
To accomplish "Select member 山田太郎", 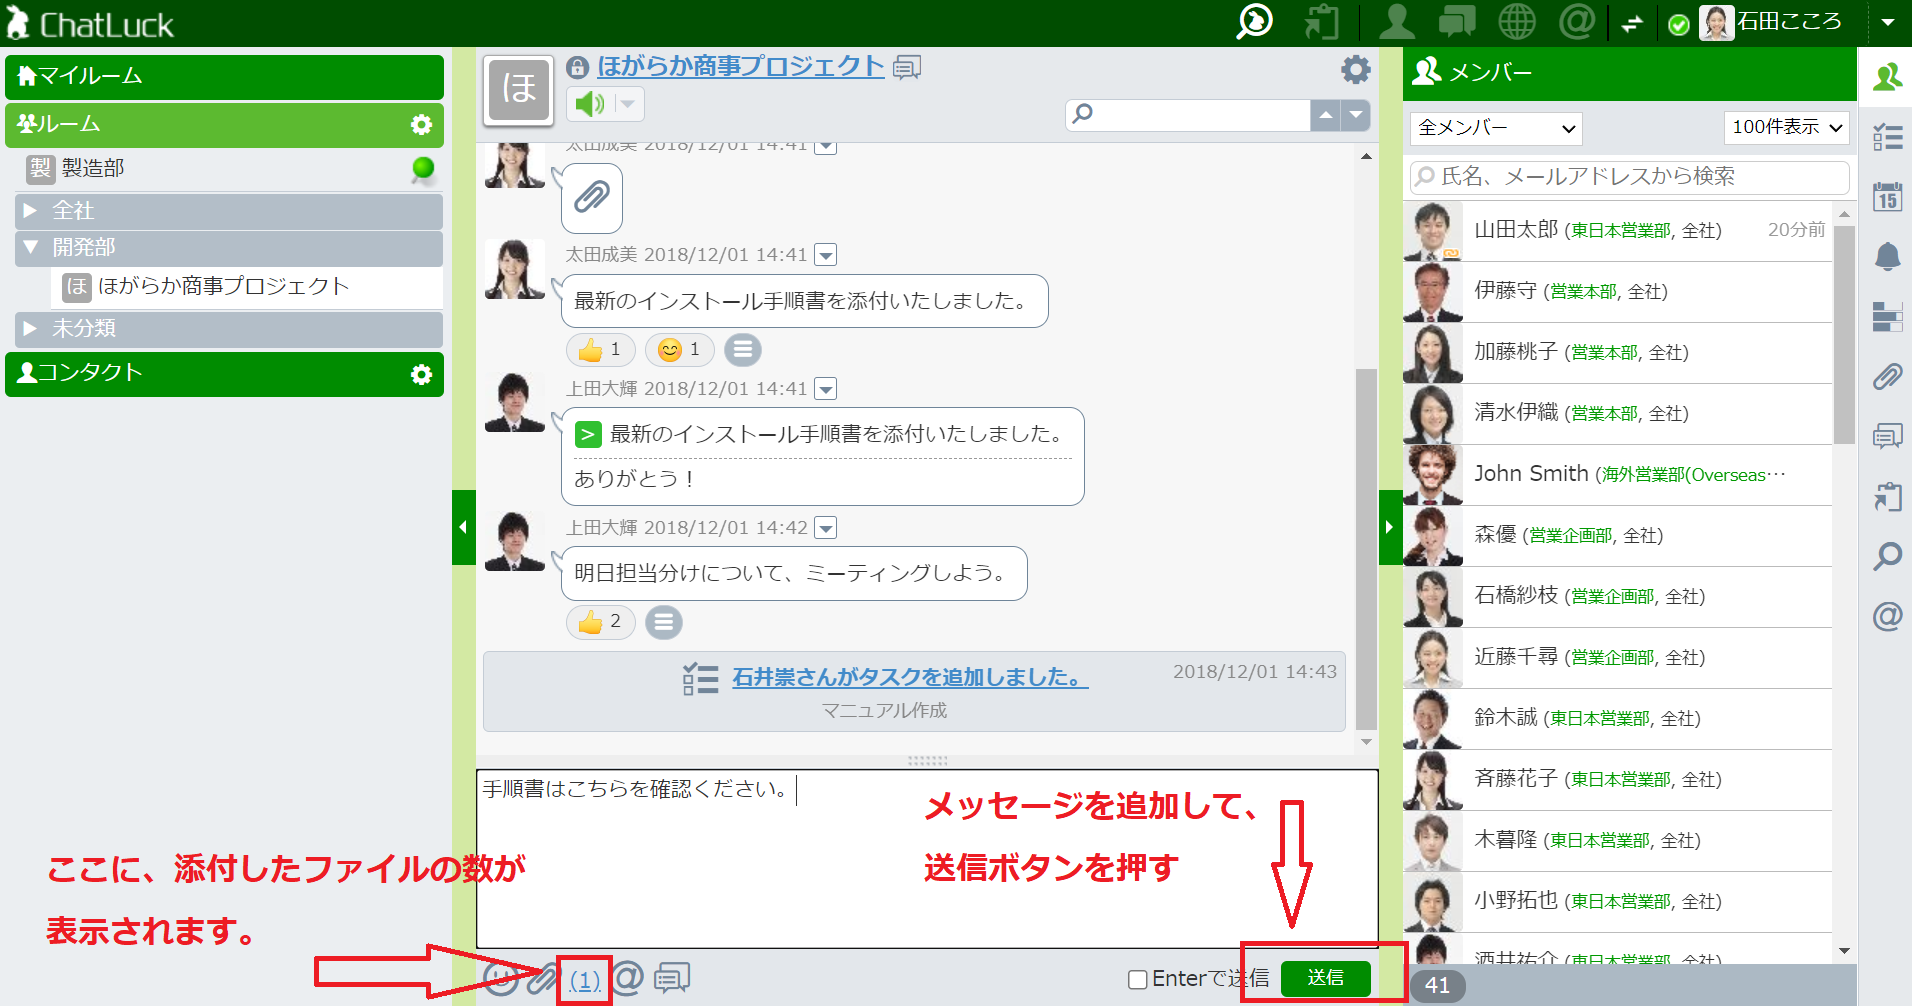I will (1617, 231).
